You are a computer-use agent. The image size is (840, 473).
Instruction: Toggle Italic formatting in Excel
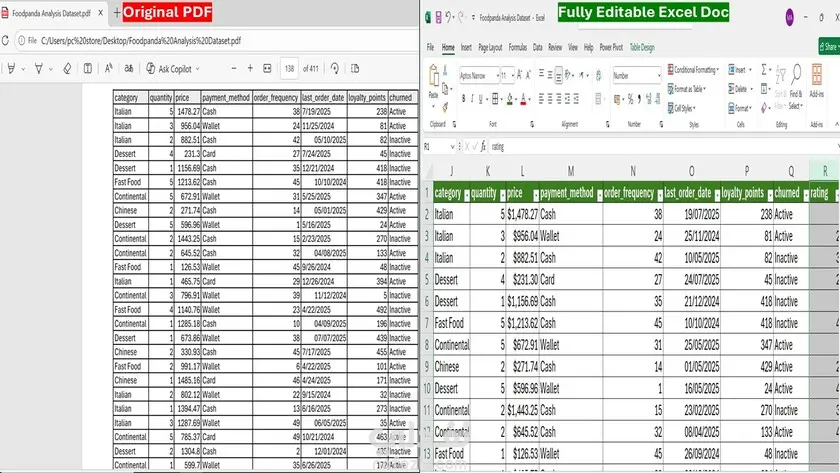click(472, 99)
